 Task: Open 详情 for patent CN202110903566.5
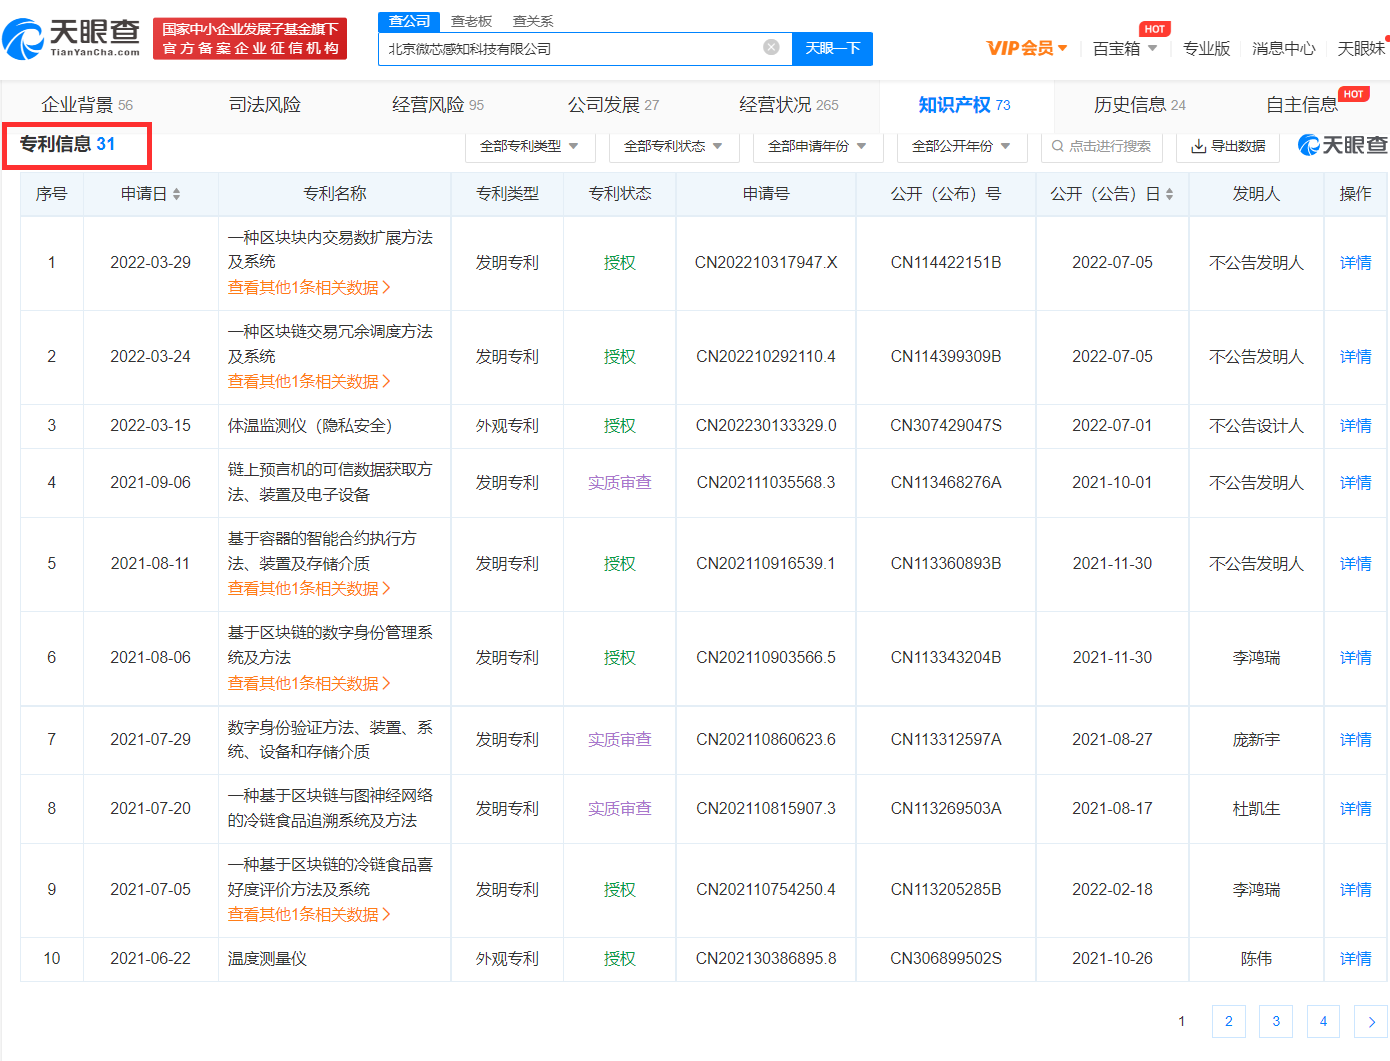1355,658
